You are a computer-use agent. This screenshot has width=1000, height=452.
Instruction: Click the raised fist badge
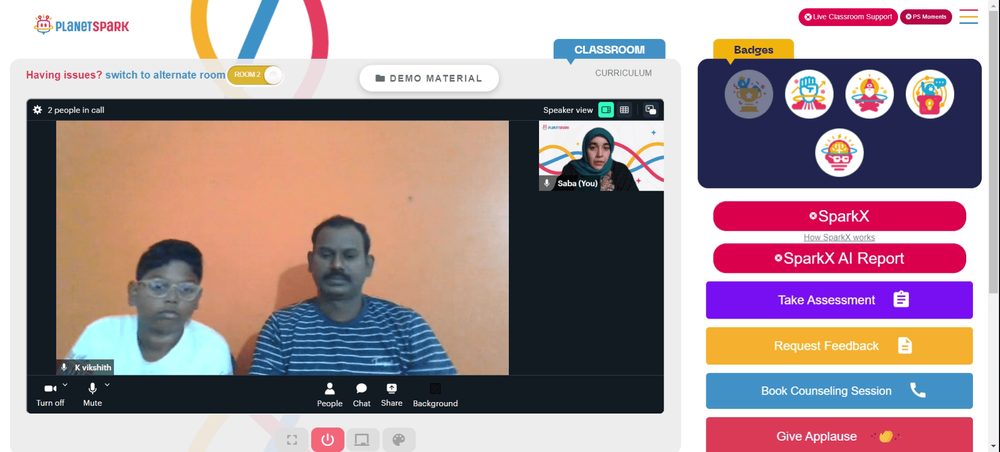pos(809,94)
